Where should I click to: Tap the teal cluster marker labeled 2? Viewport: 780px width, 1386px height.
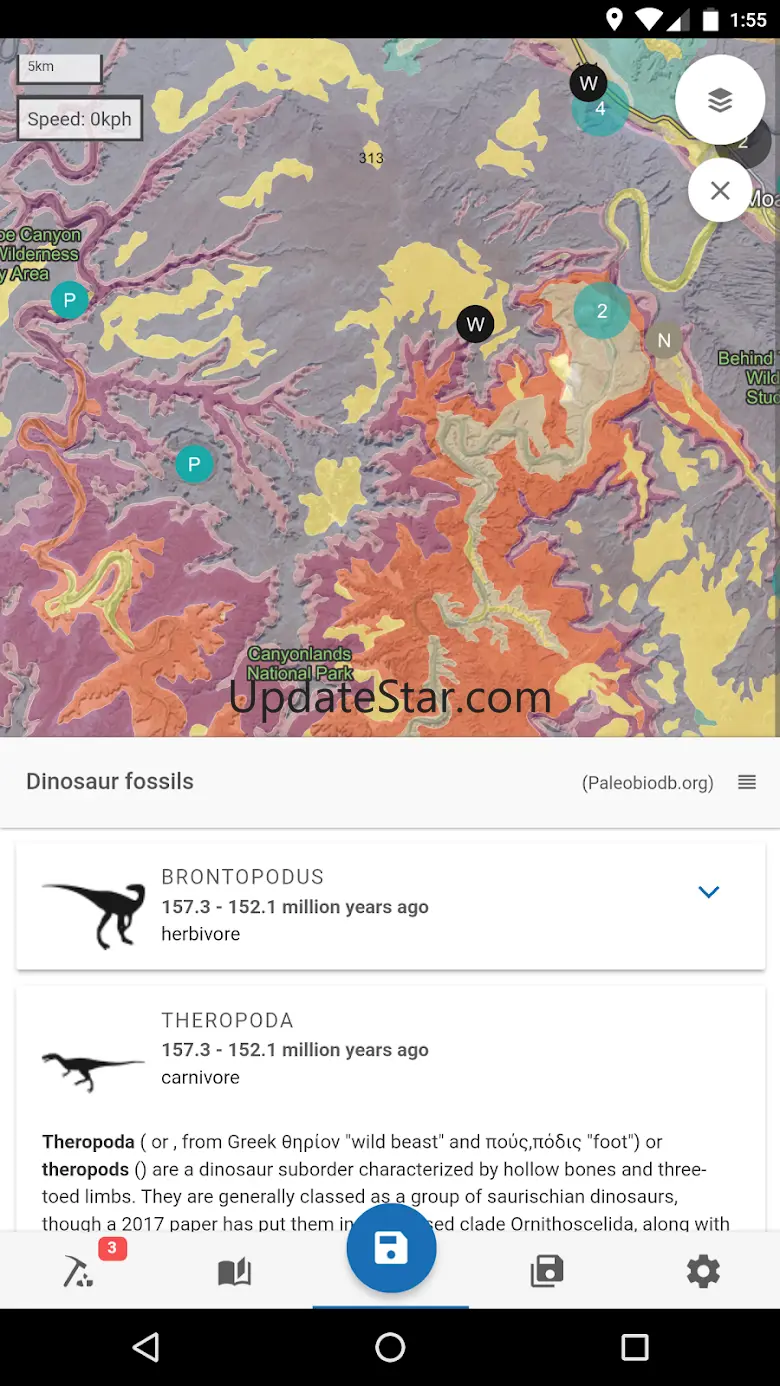(x=602, y=311)
